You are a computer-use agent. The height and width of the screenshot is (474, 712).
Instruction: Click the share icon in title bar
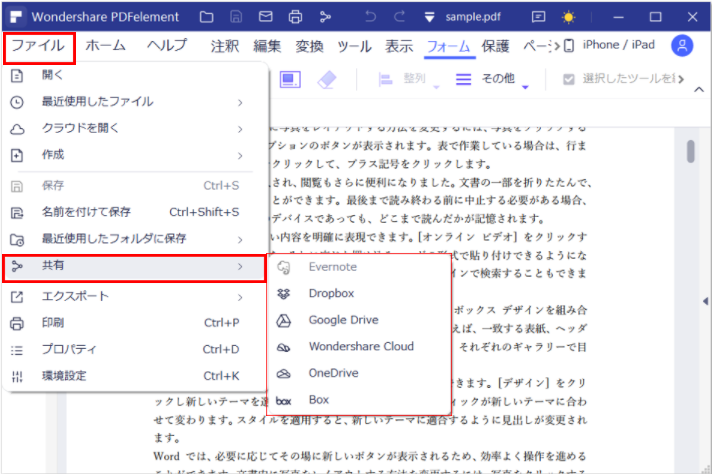325,17
